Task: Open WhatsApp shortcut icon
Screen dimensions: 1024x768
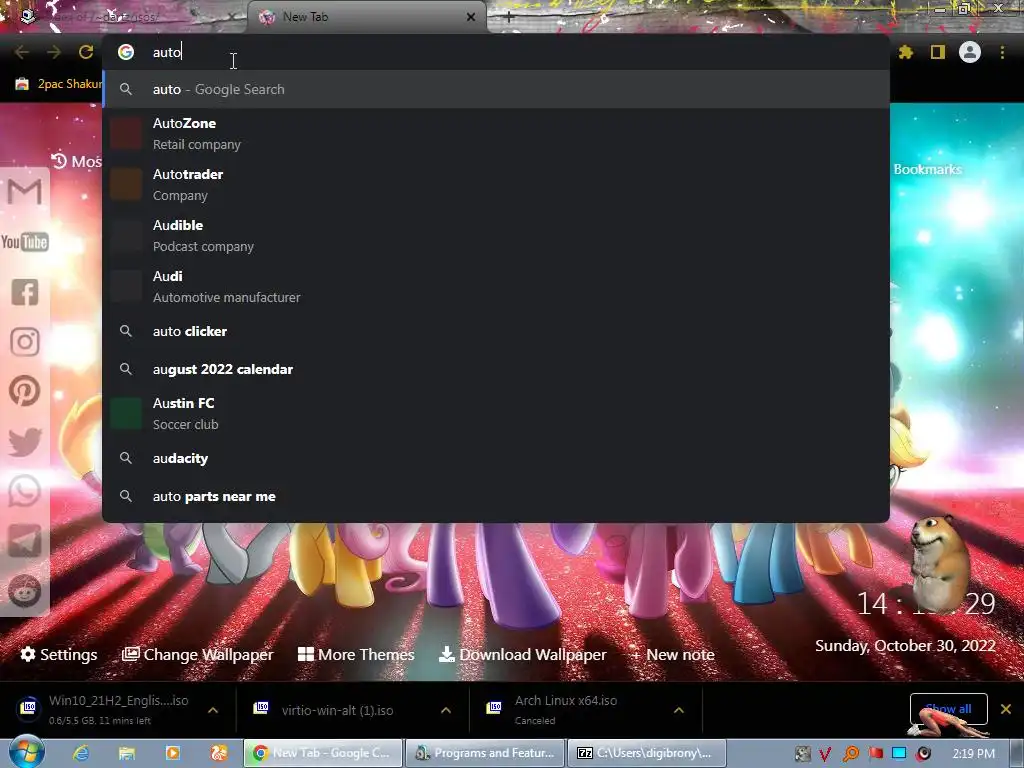Action: click(25, 491)
